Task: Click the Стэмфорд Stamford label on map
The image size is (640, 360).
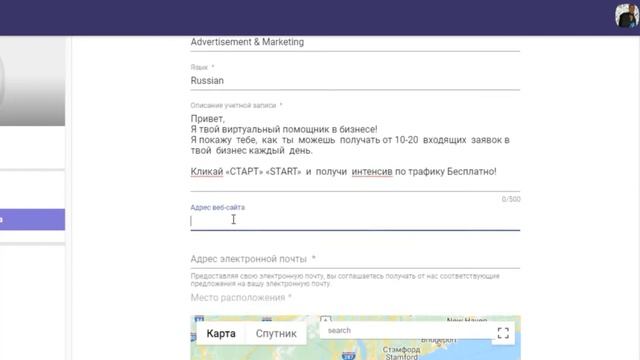Action: pyautogui.click(x=402, y=353)
